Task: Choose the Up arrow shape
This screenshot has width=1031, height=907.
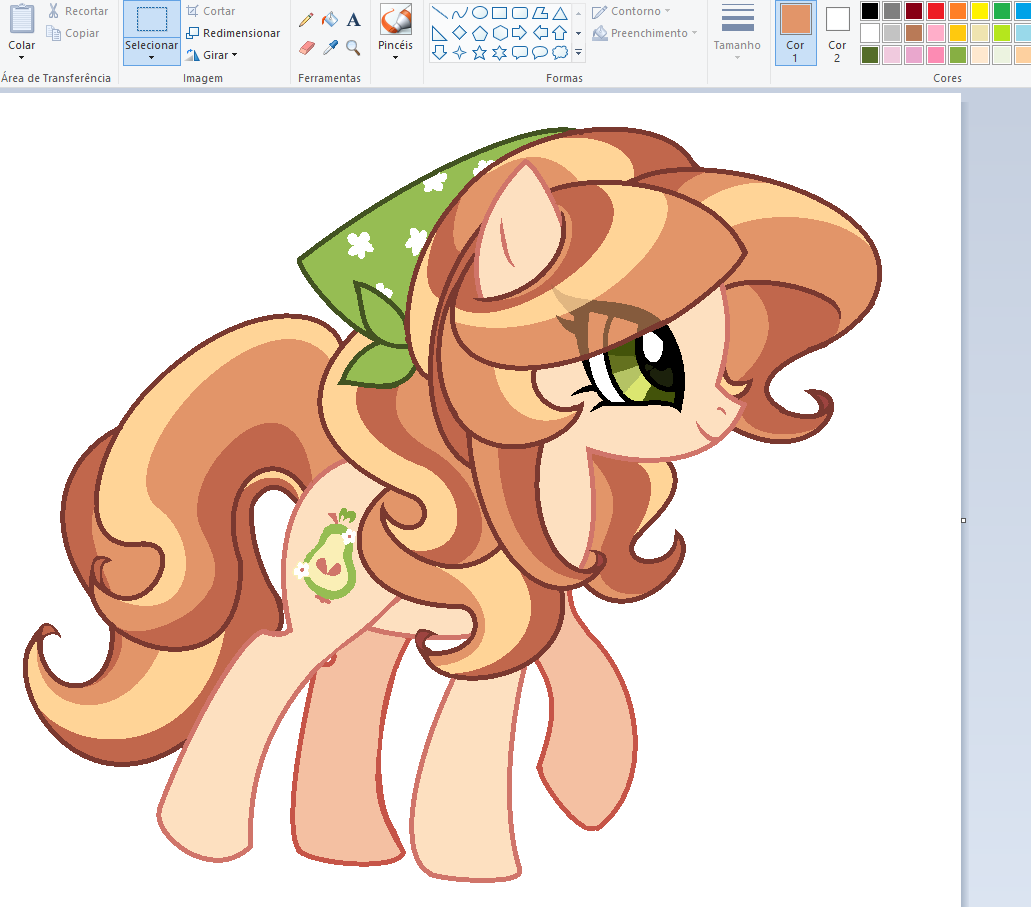Action: coord(560,33)
